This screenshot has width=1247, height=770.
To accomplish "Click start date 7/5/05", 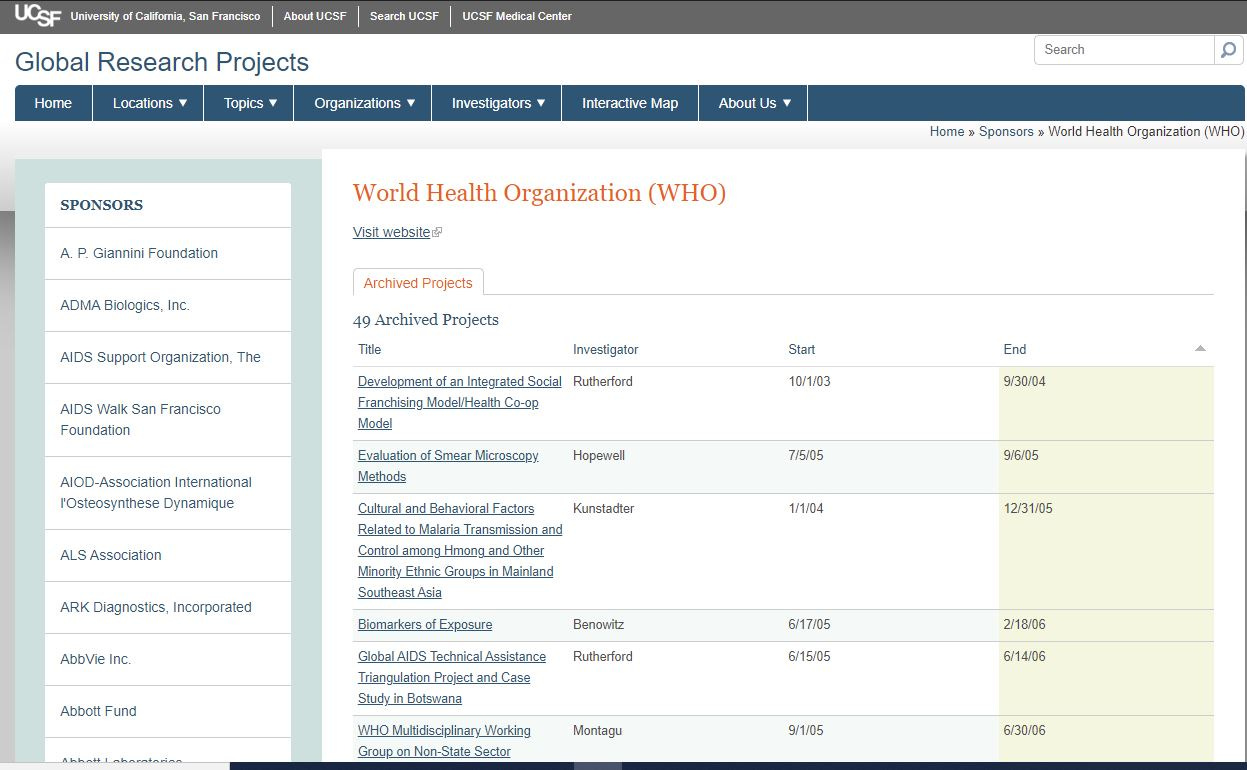I will coord(805,455).
